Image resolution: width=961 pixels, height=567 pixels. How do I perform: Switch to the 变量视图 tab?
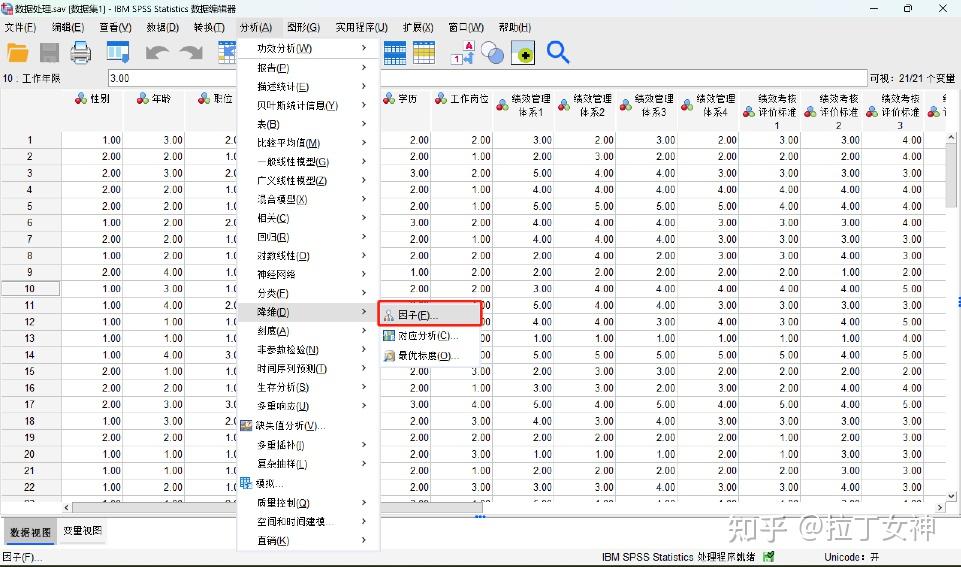coord(82,531)
